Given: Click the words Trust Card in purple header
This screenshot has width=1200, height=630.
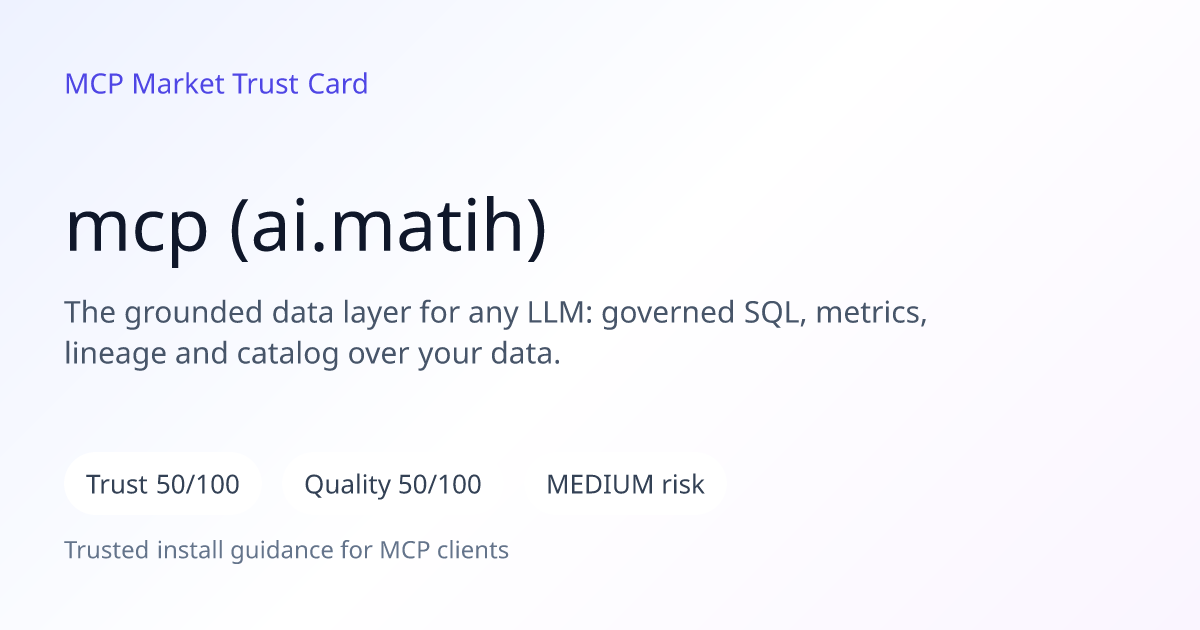Looking at the screenshot, I should (300, 84).
